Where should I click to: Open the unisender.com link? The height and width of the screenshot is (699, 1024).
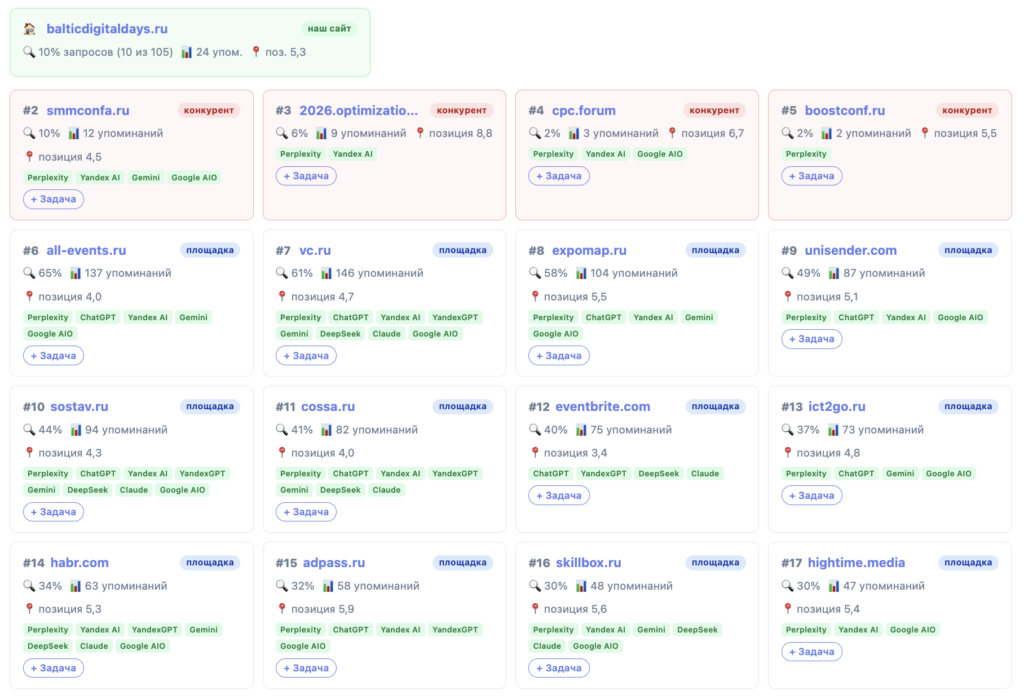click(851, 250)
